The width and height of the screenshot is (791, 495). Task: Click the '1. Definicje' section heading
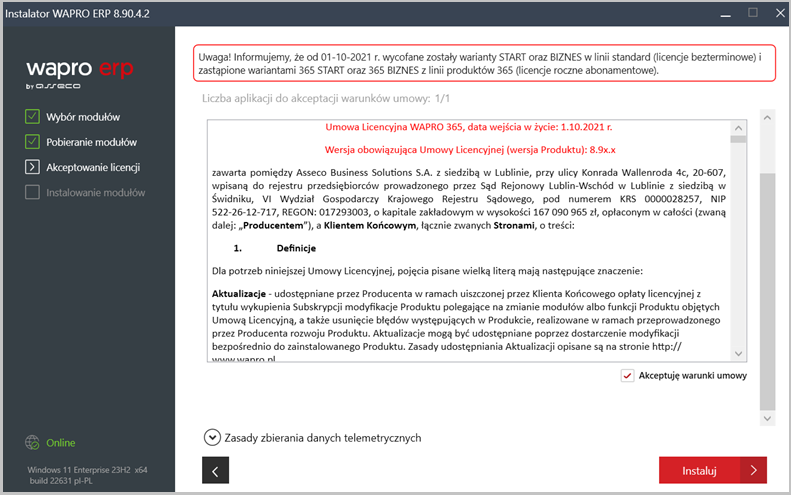coord(274,248)
